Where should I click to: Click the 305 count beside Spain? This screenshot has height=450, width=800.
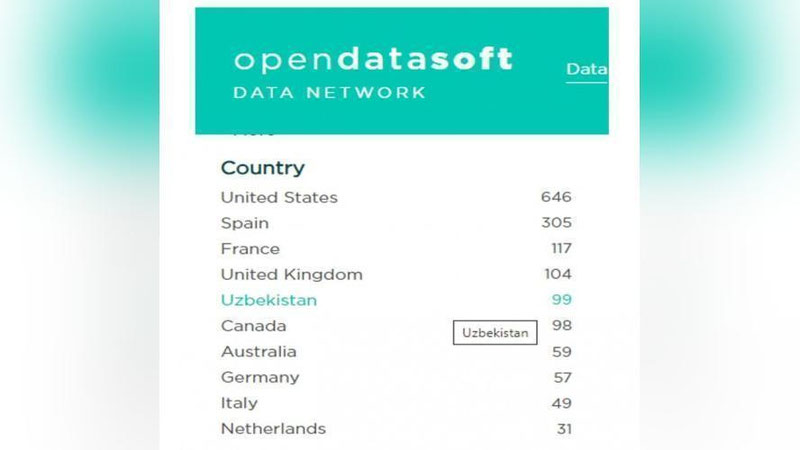click(x=556, y=223)
